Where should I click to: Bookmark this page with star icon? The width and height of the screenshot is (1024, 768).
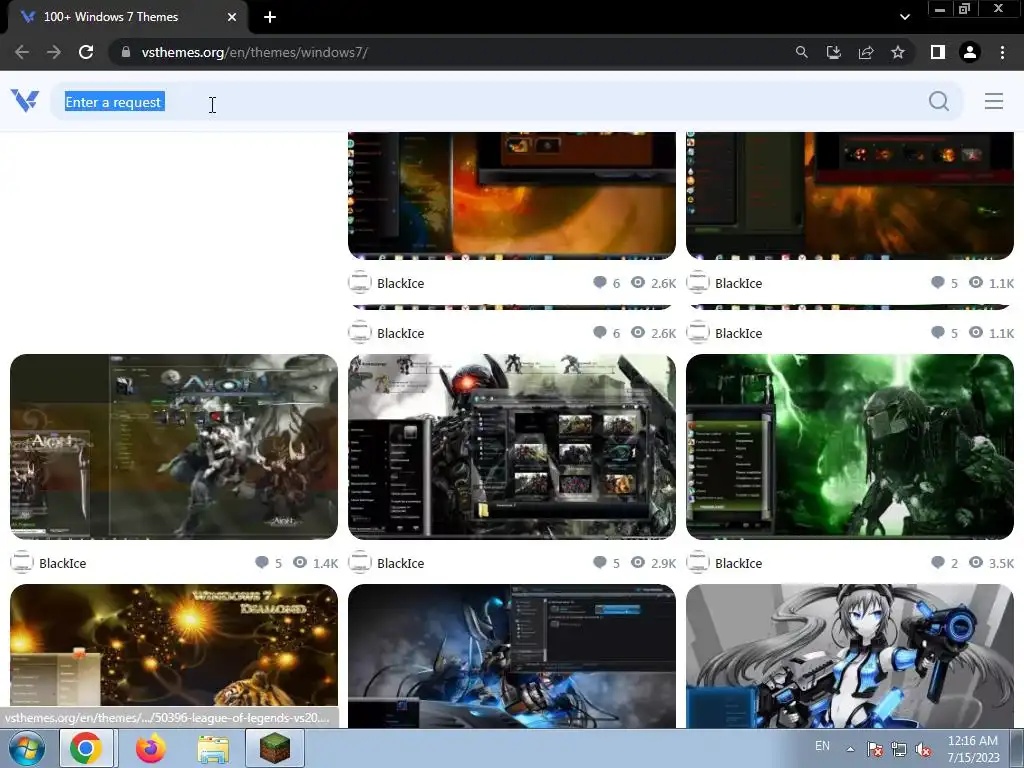click(x=898, y=52)
